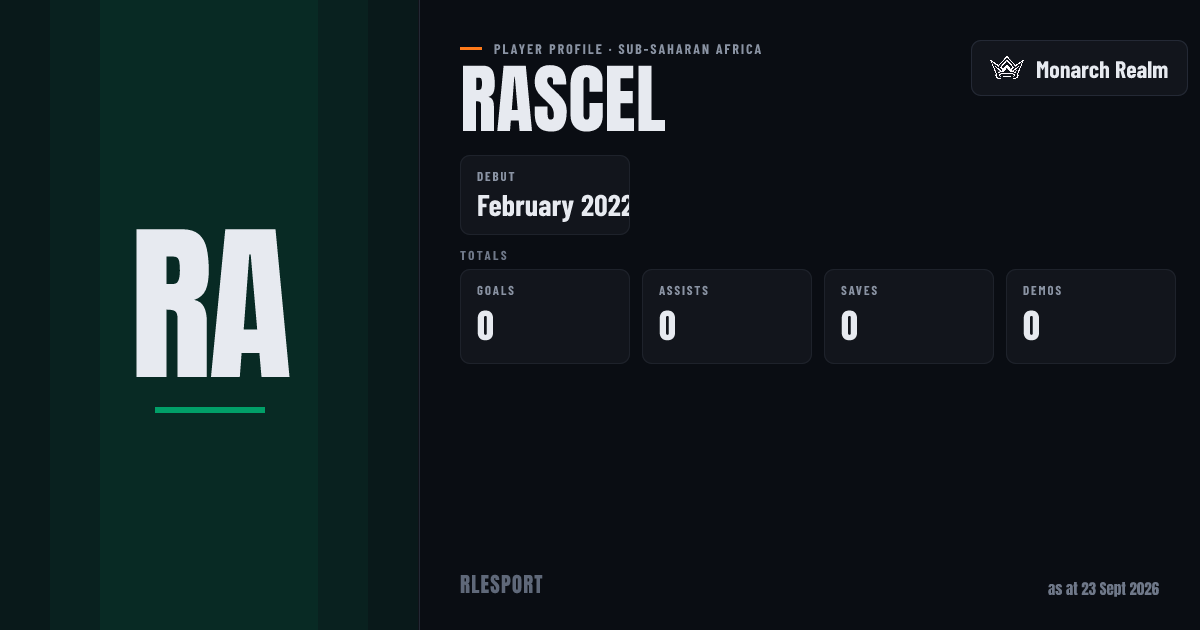Click the Demos stat card
1200x630 pixels.
[x=1091, y=316]
